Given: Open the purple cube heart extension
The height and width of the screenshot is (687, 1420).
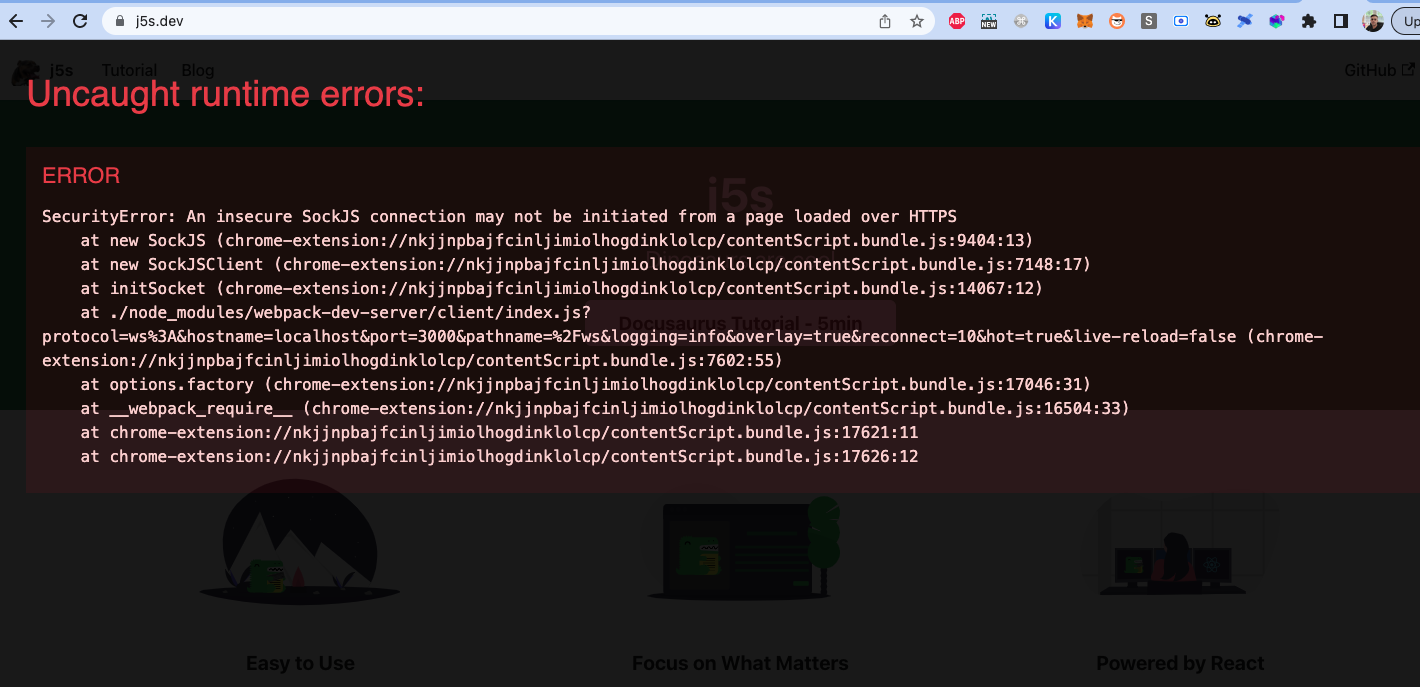Looking at the screenshot, I should [1277, 21].
